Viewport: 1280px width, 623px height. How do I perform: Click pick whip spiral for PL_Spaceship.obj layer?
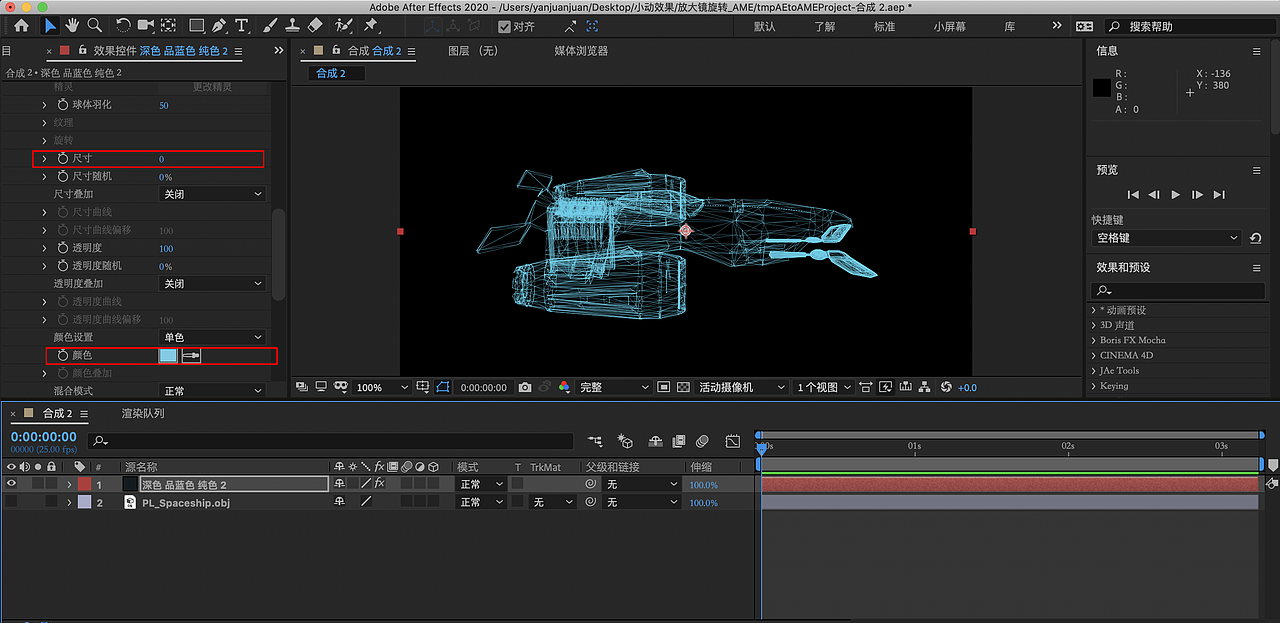coord(590,502)
